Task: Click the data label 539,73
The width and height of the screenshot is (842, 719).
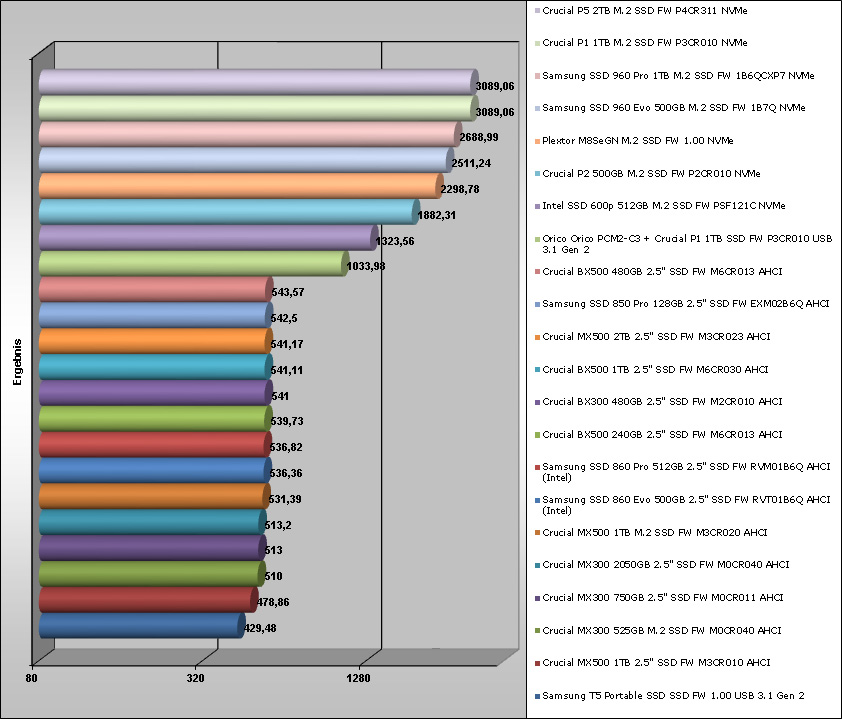Action: point(287,422)
